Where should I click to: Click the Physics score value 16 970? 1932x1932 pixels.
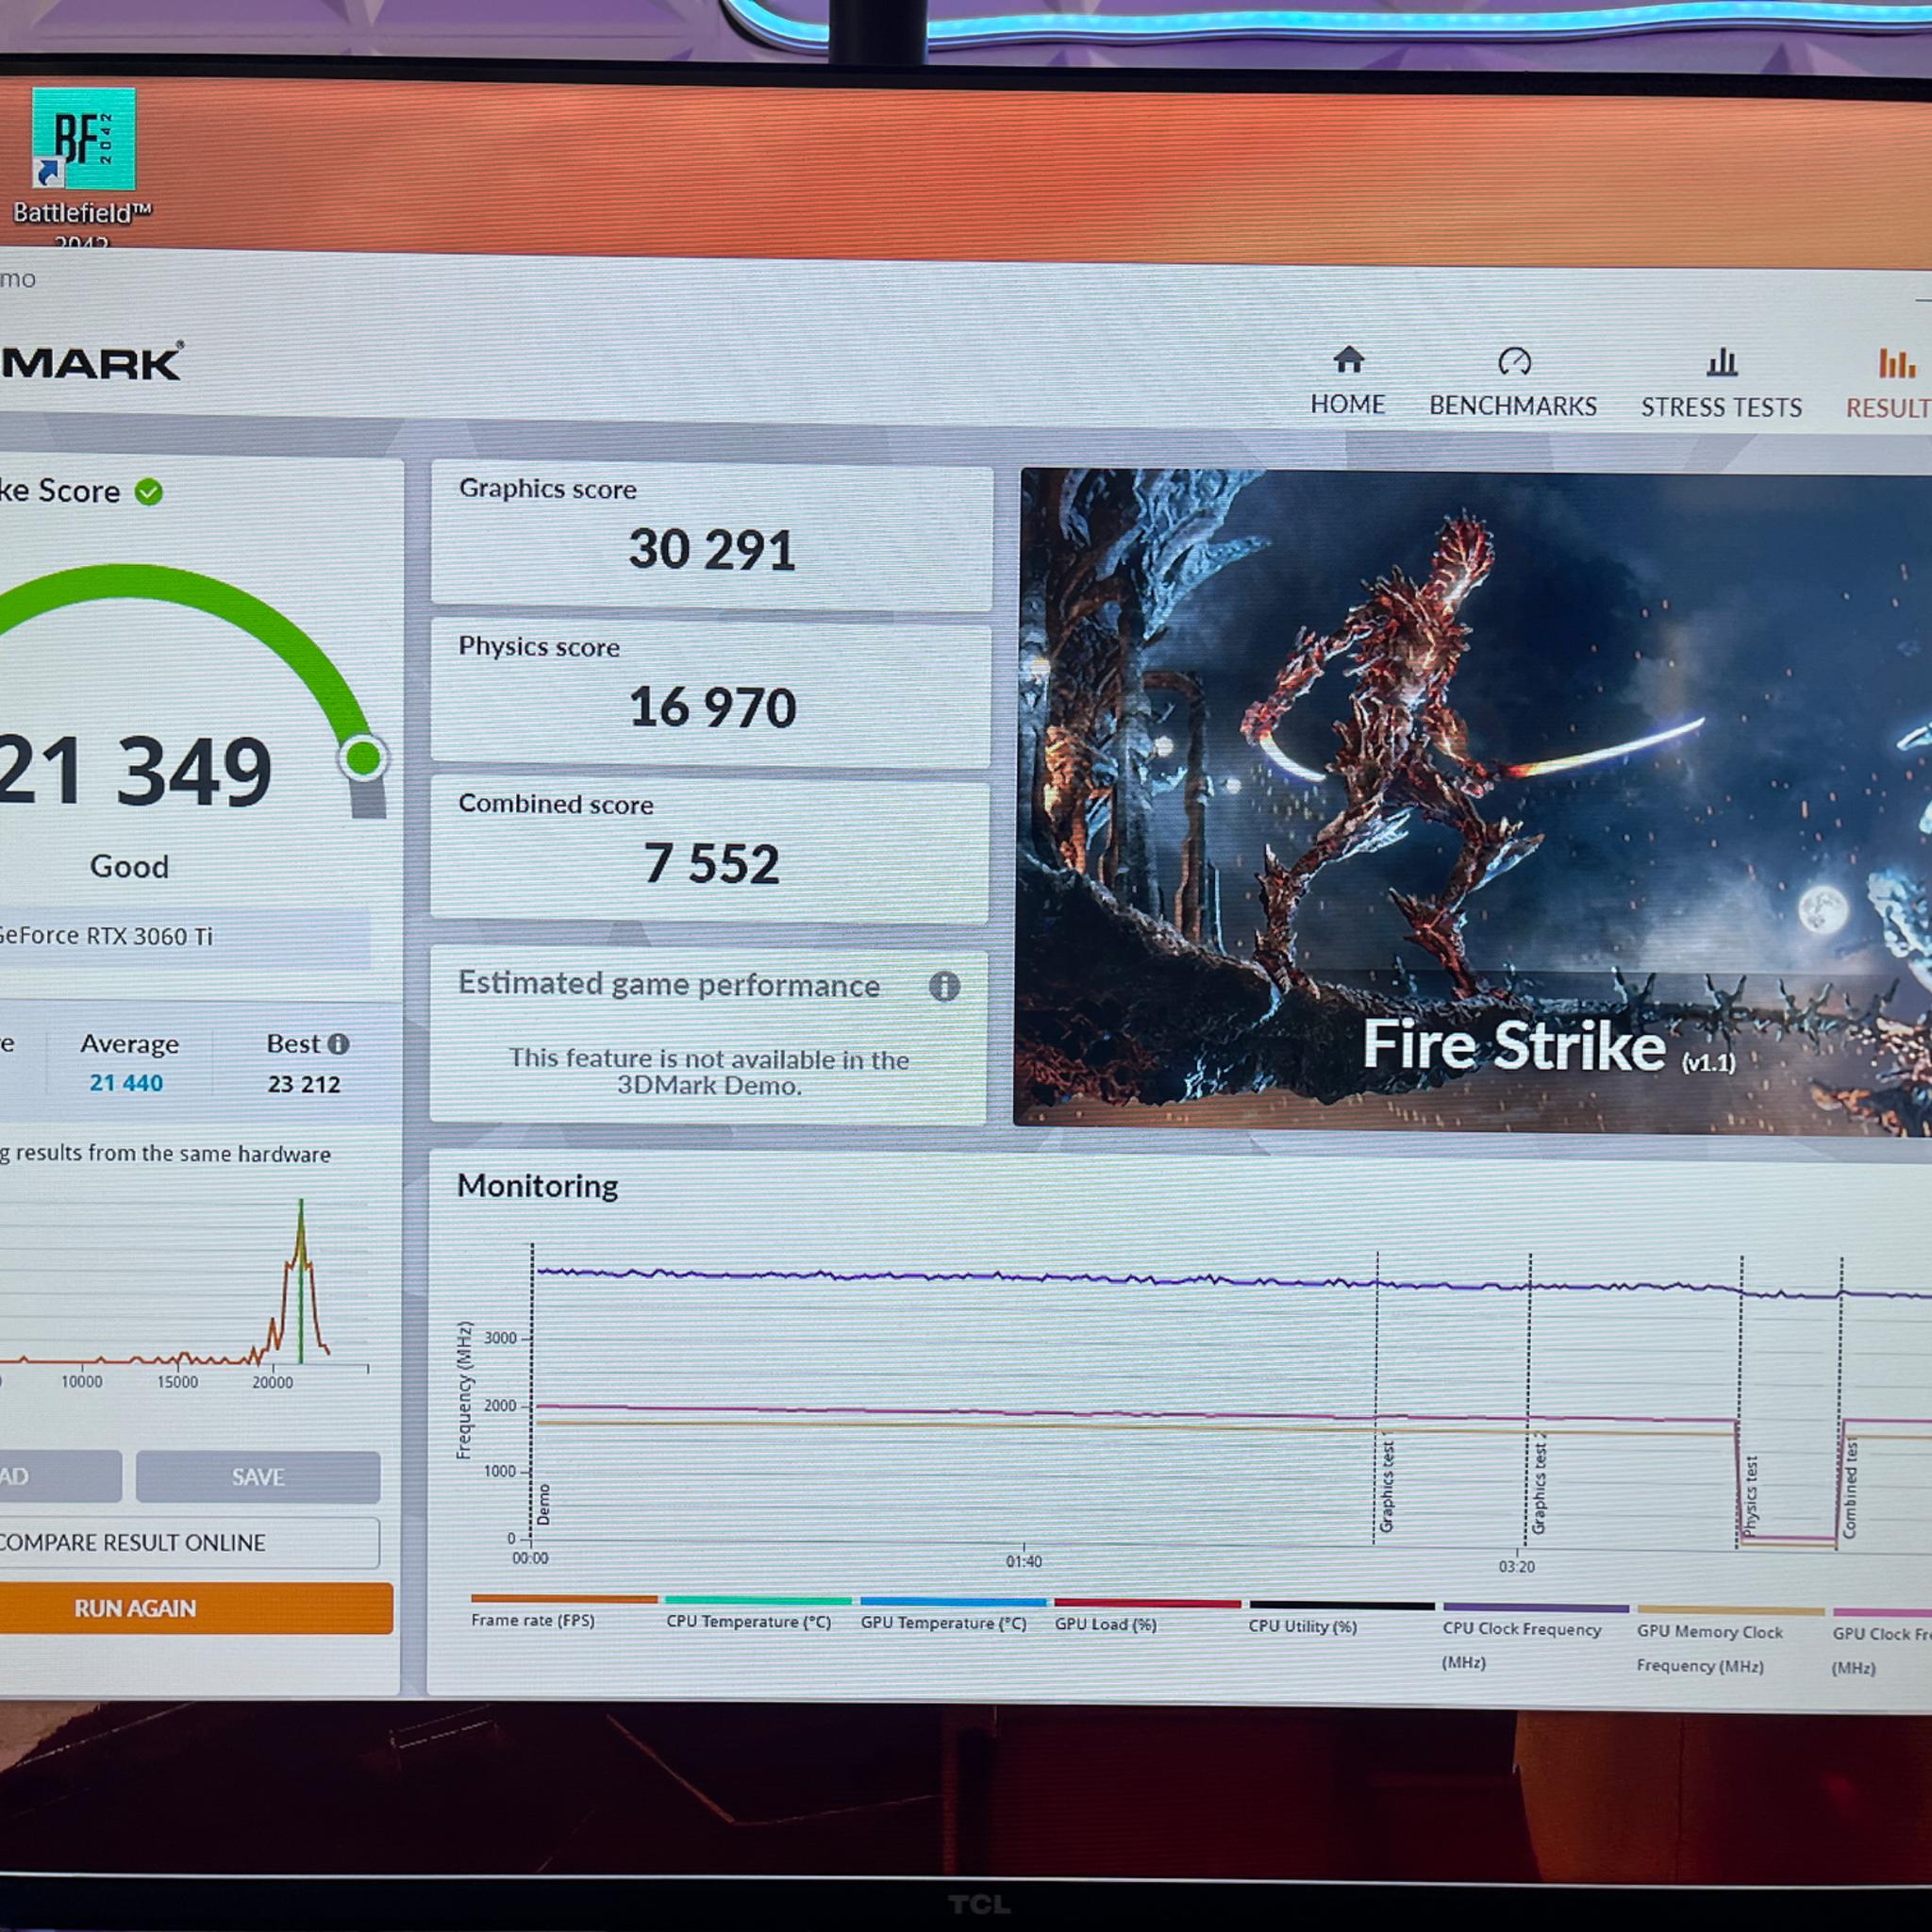tap(712, 708)
